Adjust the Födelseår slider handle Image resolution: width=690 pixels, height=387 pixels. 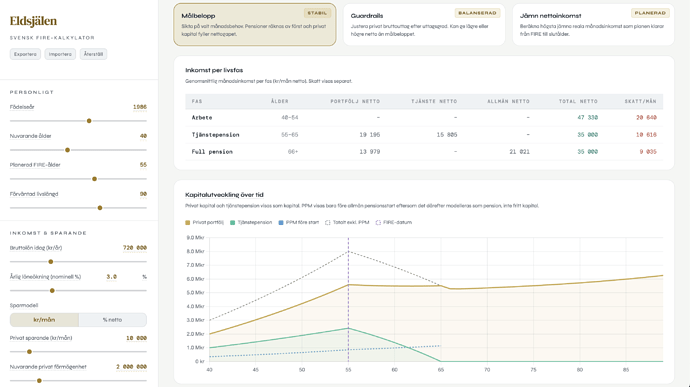coord(89,121)
